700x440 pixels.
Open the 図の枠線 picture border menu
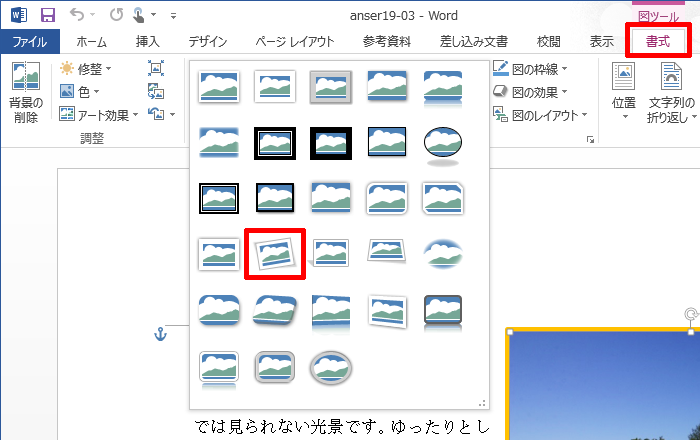pos(530,69)
